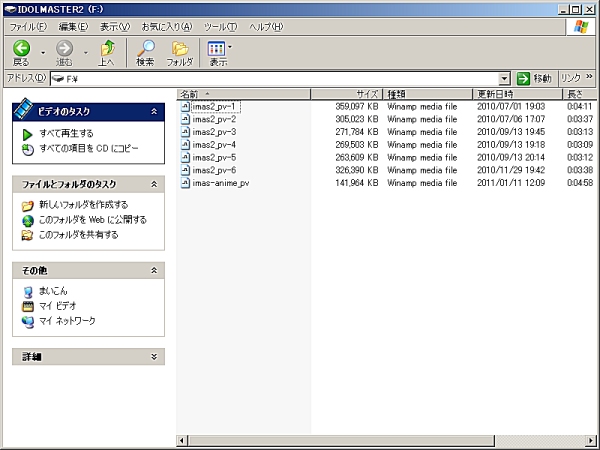Image resolution: width=600 pixels, height=450 pixels.
Task: Expand the Links toolbar chevron
Action: (x=589, y=76)
